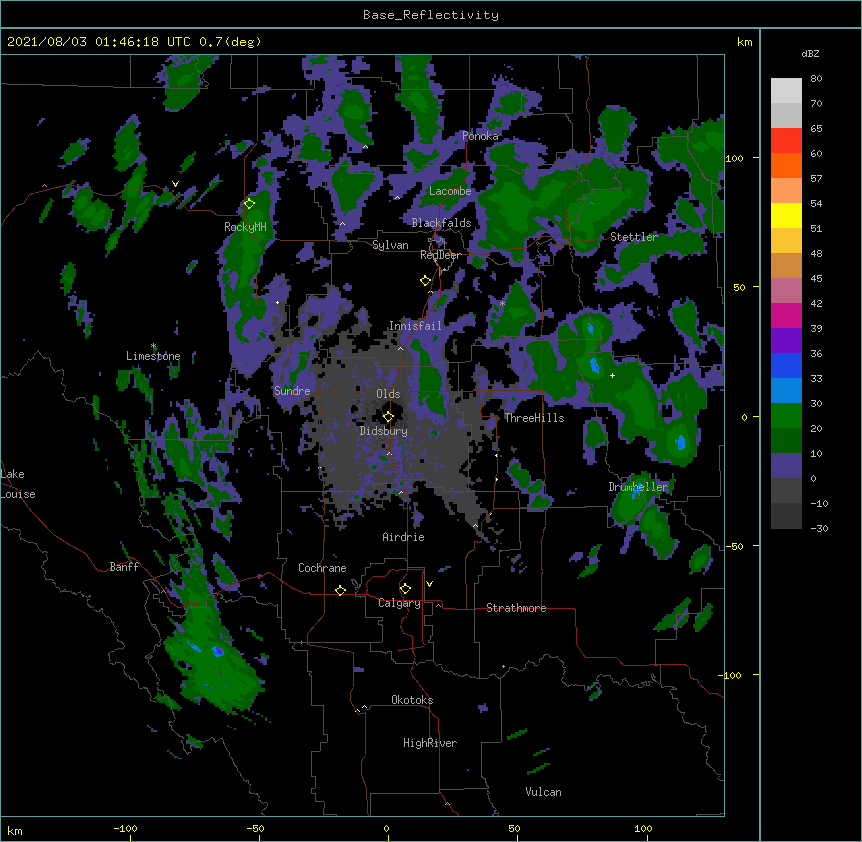The width and height of the screenshot is (862, 842).
Task: Click the RedDeer city label
Action: click(x=440, y=255)
